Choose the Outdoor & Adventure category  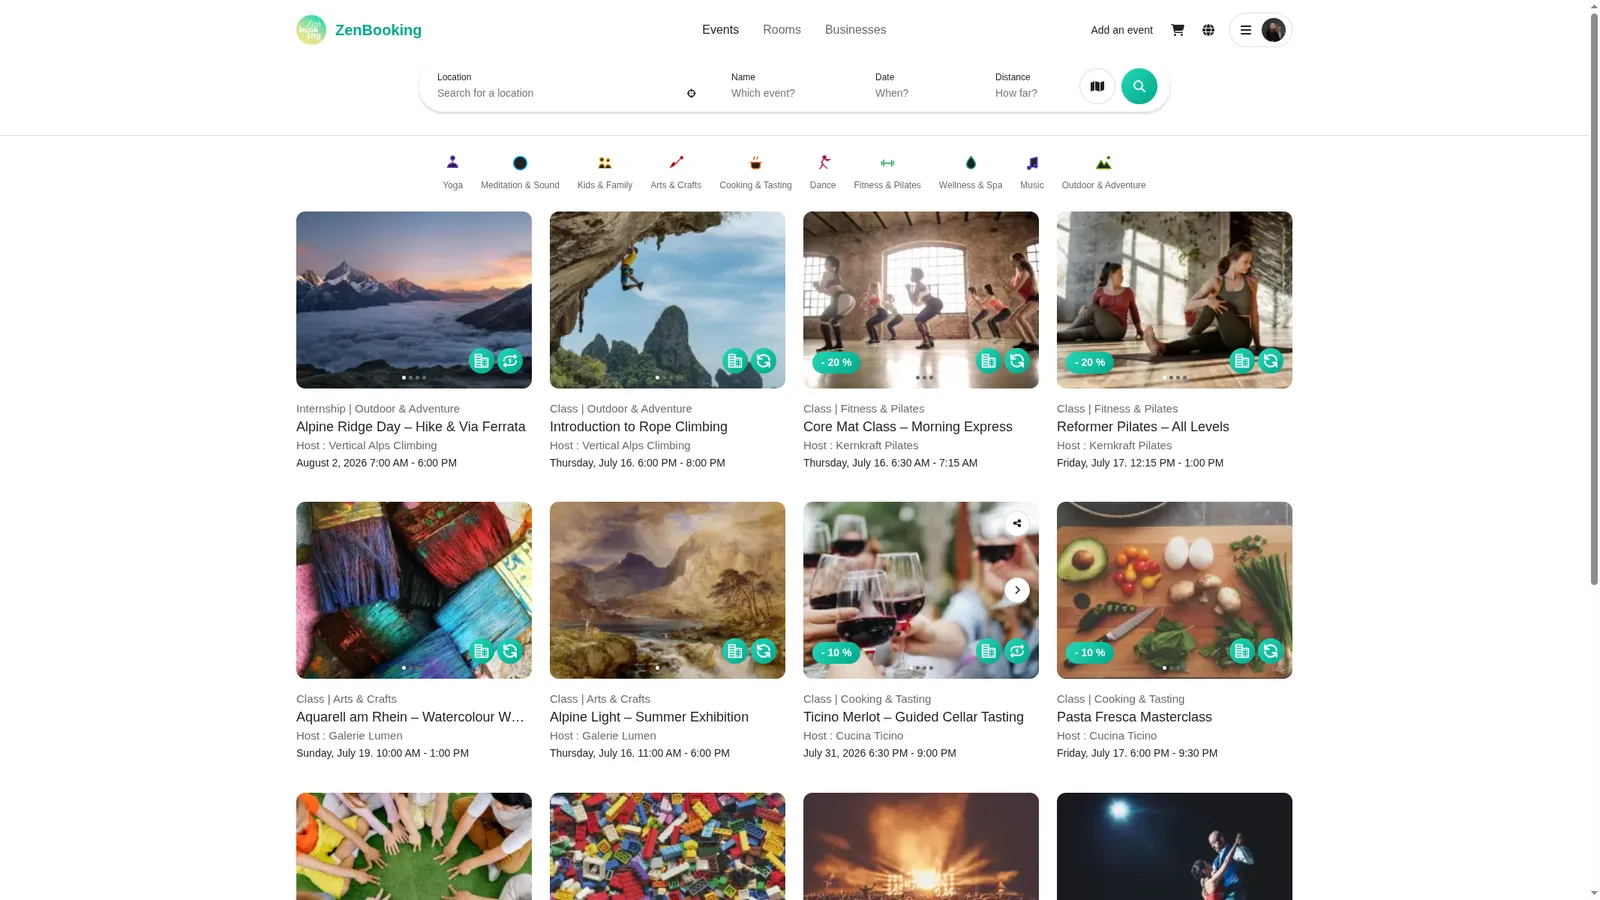tap(1103, 172)
